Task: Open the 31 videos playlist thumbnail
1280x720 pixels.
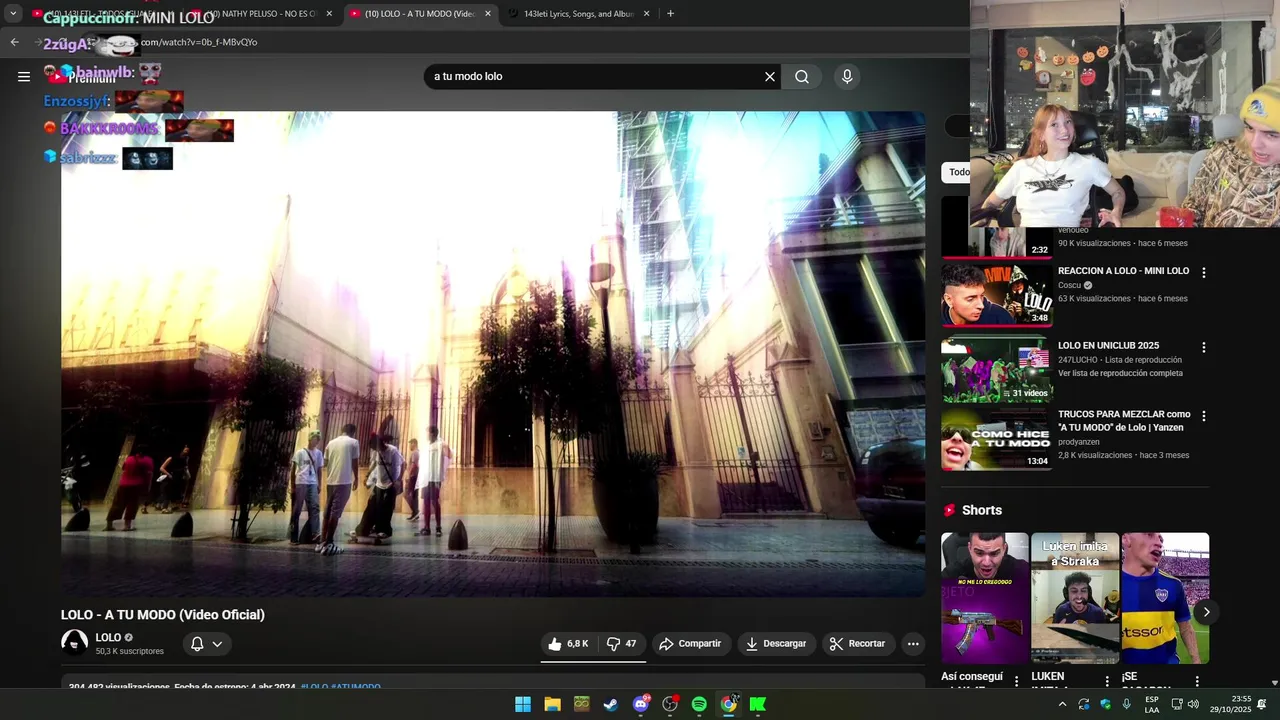Action: coord(996,370)
